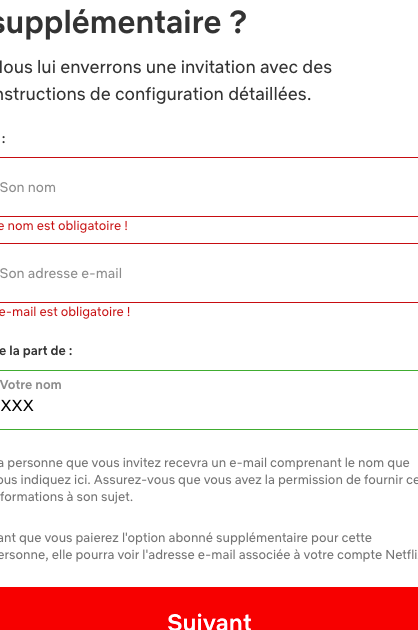This screenshot has height=630, width=418.
Task: Select the XXX text in the name field
Action: 17,406
